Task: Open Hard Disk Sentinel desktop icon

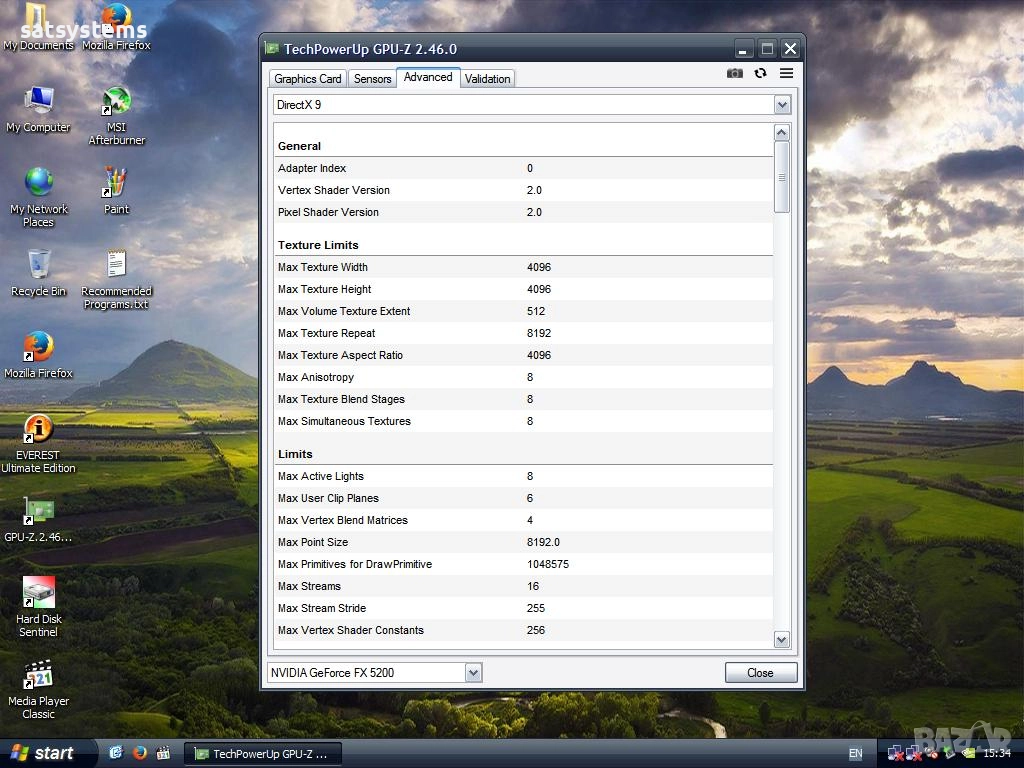Action: 38,593
